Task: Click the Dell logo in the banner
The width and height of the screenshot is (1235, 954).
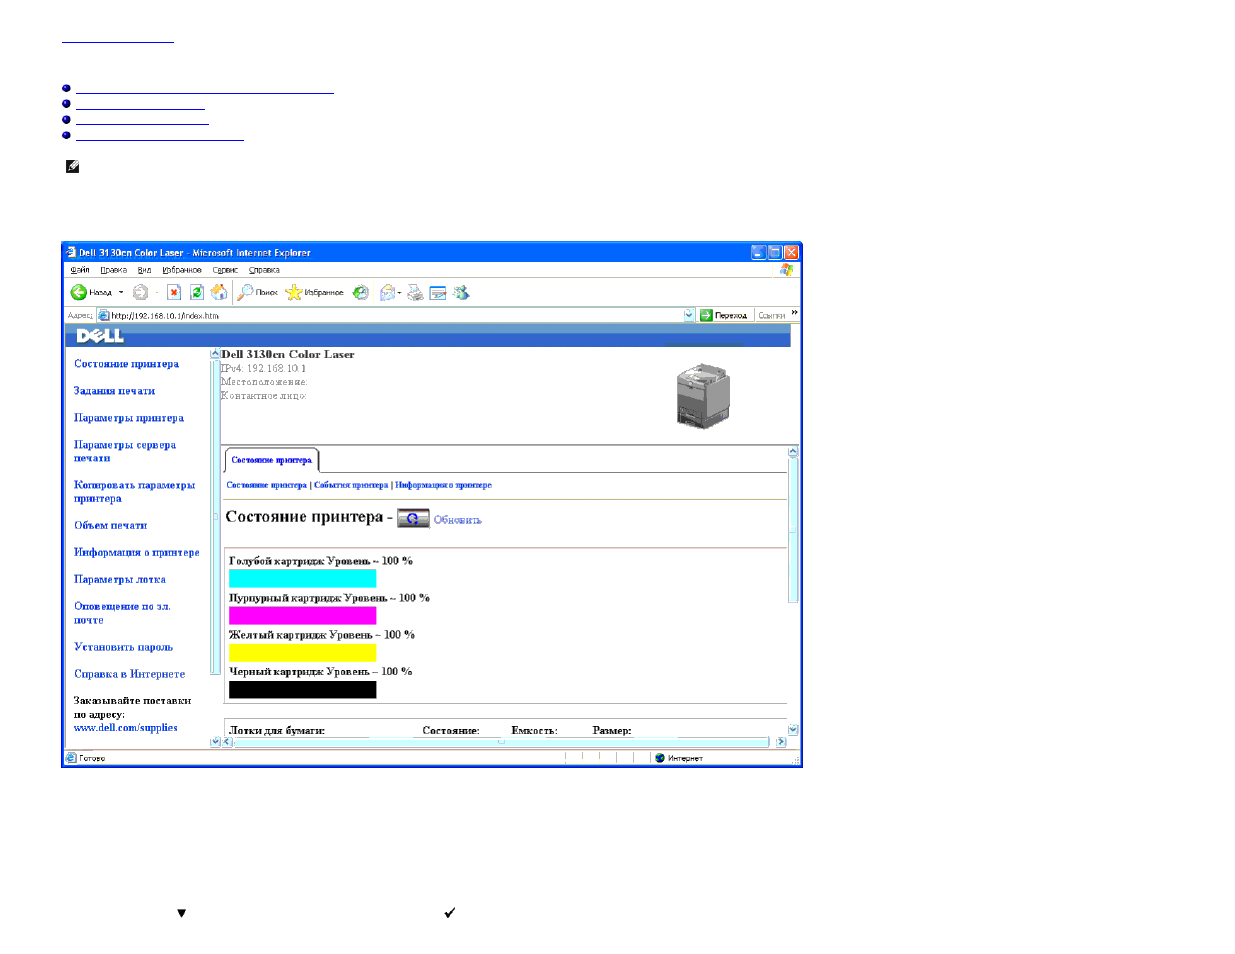Action: [100, 336]
